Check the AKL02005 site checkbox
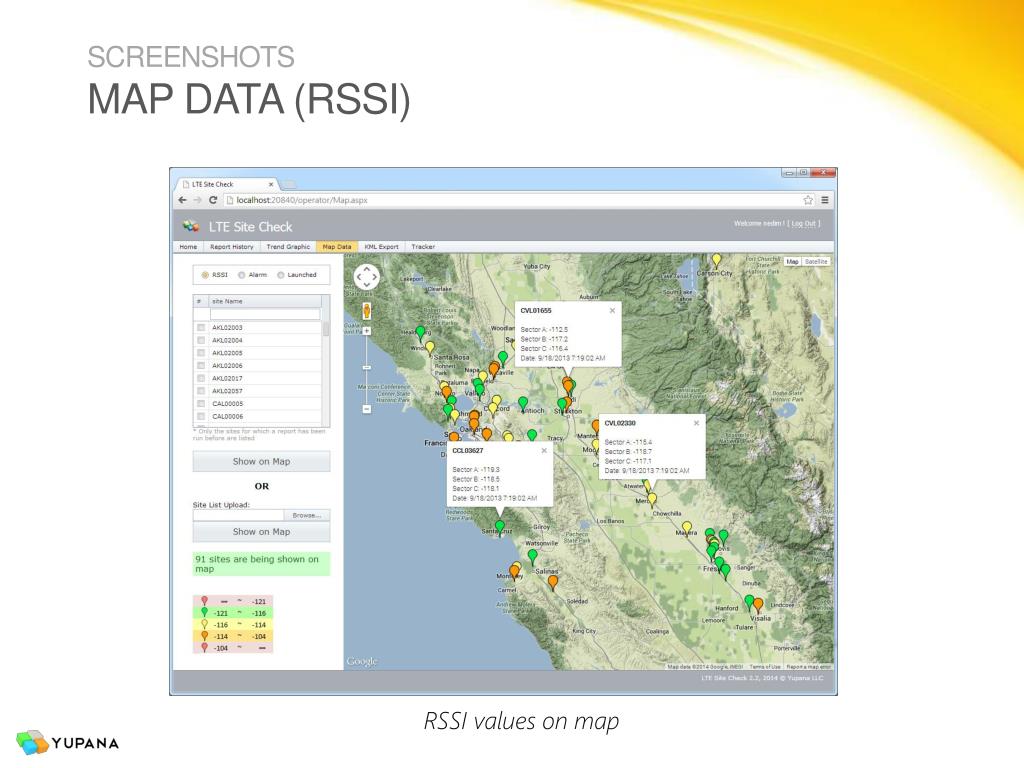Image resolution: width=1024 pixels, height=768 pixels. (201, 353)
